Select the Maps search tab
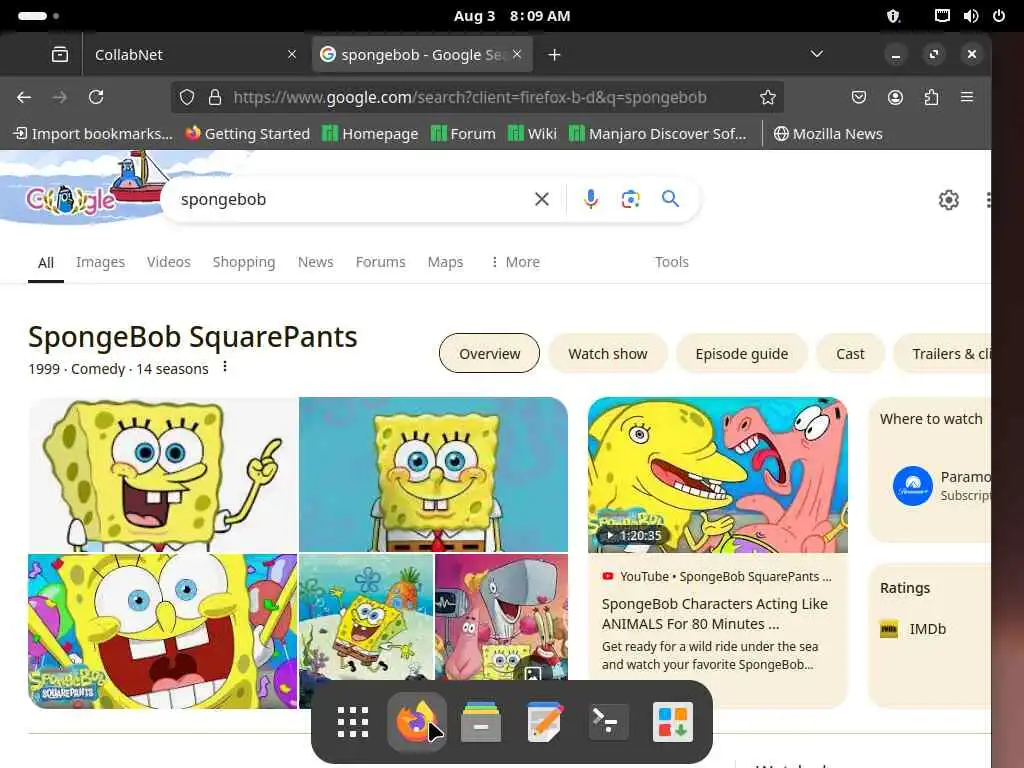The width and height of the screenshot is (1024, 768). pyautogui.click(x=445, y=262)
